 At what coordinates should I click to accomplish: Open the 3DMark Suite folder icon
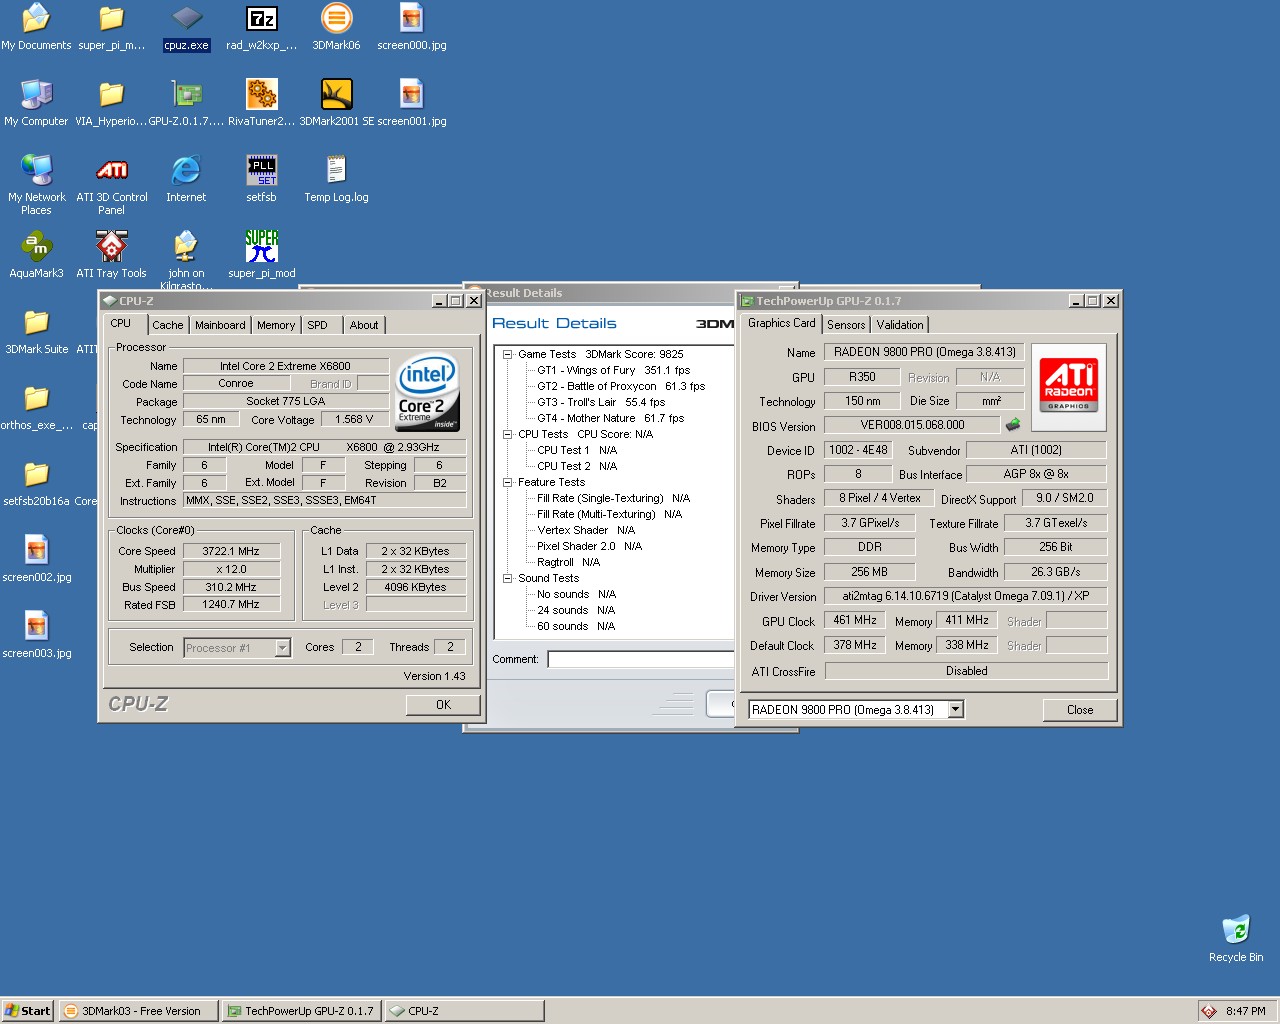tap(36, 331)
